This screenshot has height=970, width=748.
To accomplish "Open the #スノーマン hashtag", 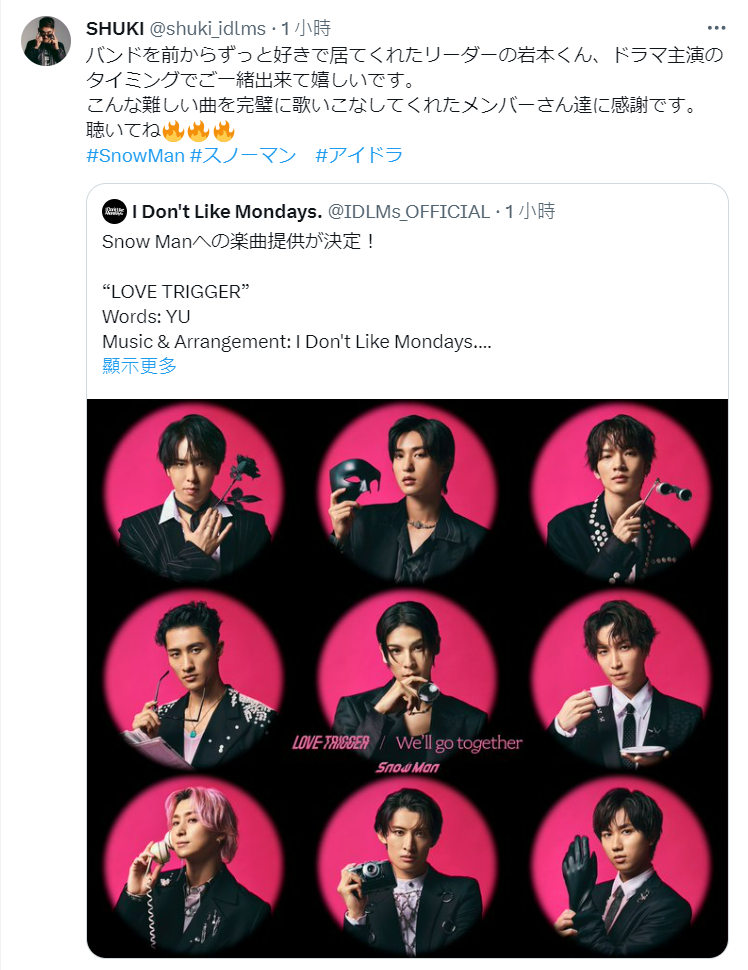I will click(243, 155).
